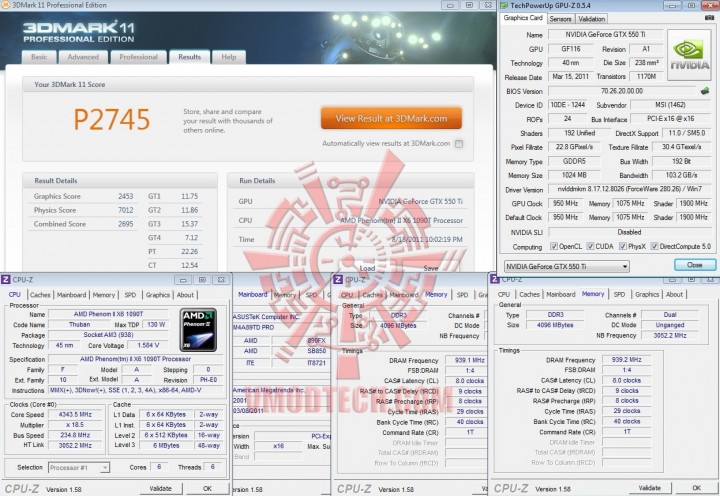Toggle the CUDA checkbox in GPU-Z
Image resolution: width=720 pixels, height=496 pixels.
[x=591, y=247]
